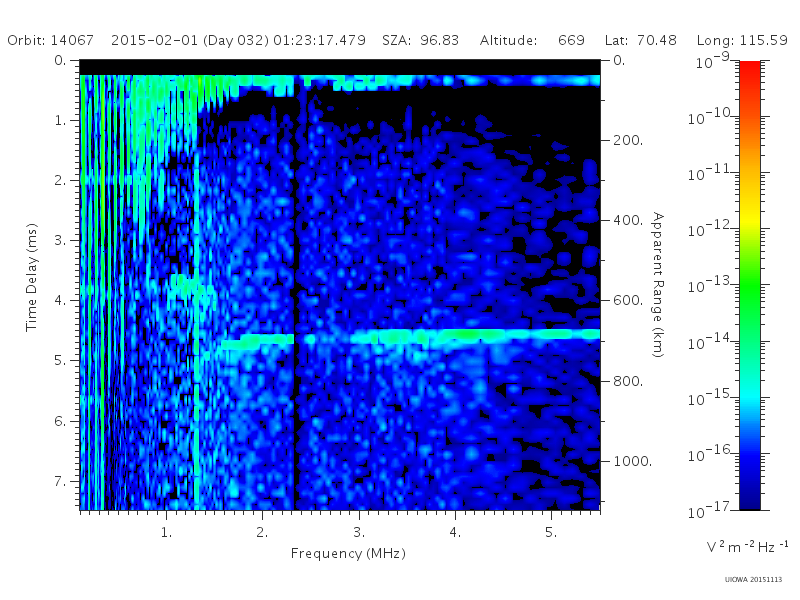Click the yellow band of the color bar
The height and width of the screenshot is (600, 800).
(x=749, y=218)
